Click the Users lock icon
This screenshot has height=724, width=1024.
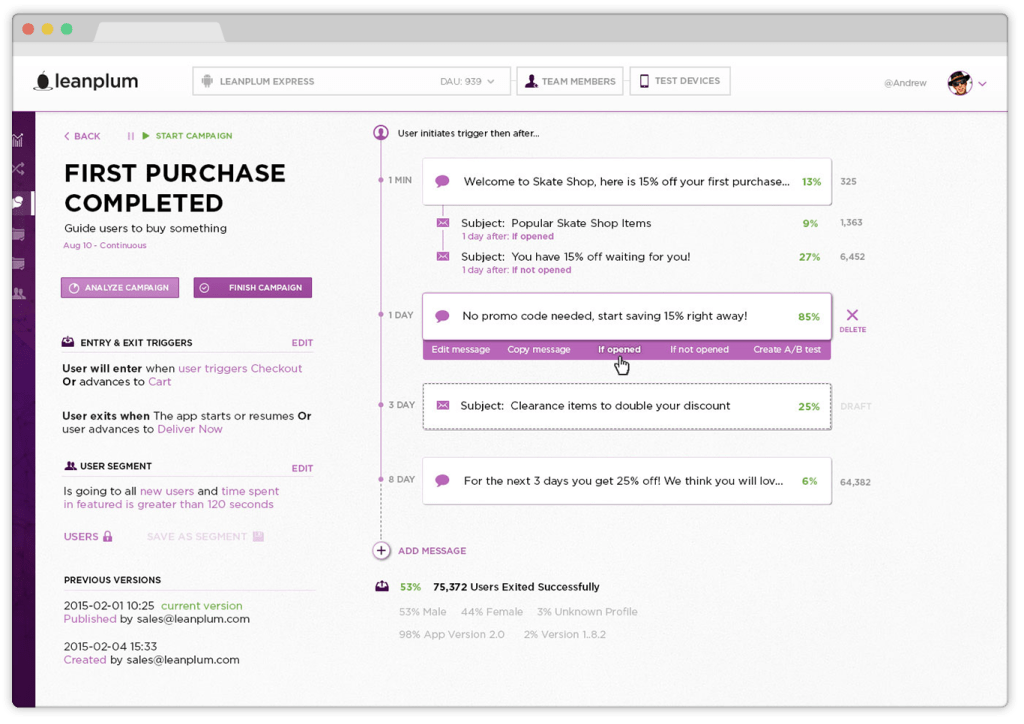[108, 537]
